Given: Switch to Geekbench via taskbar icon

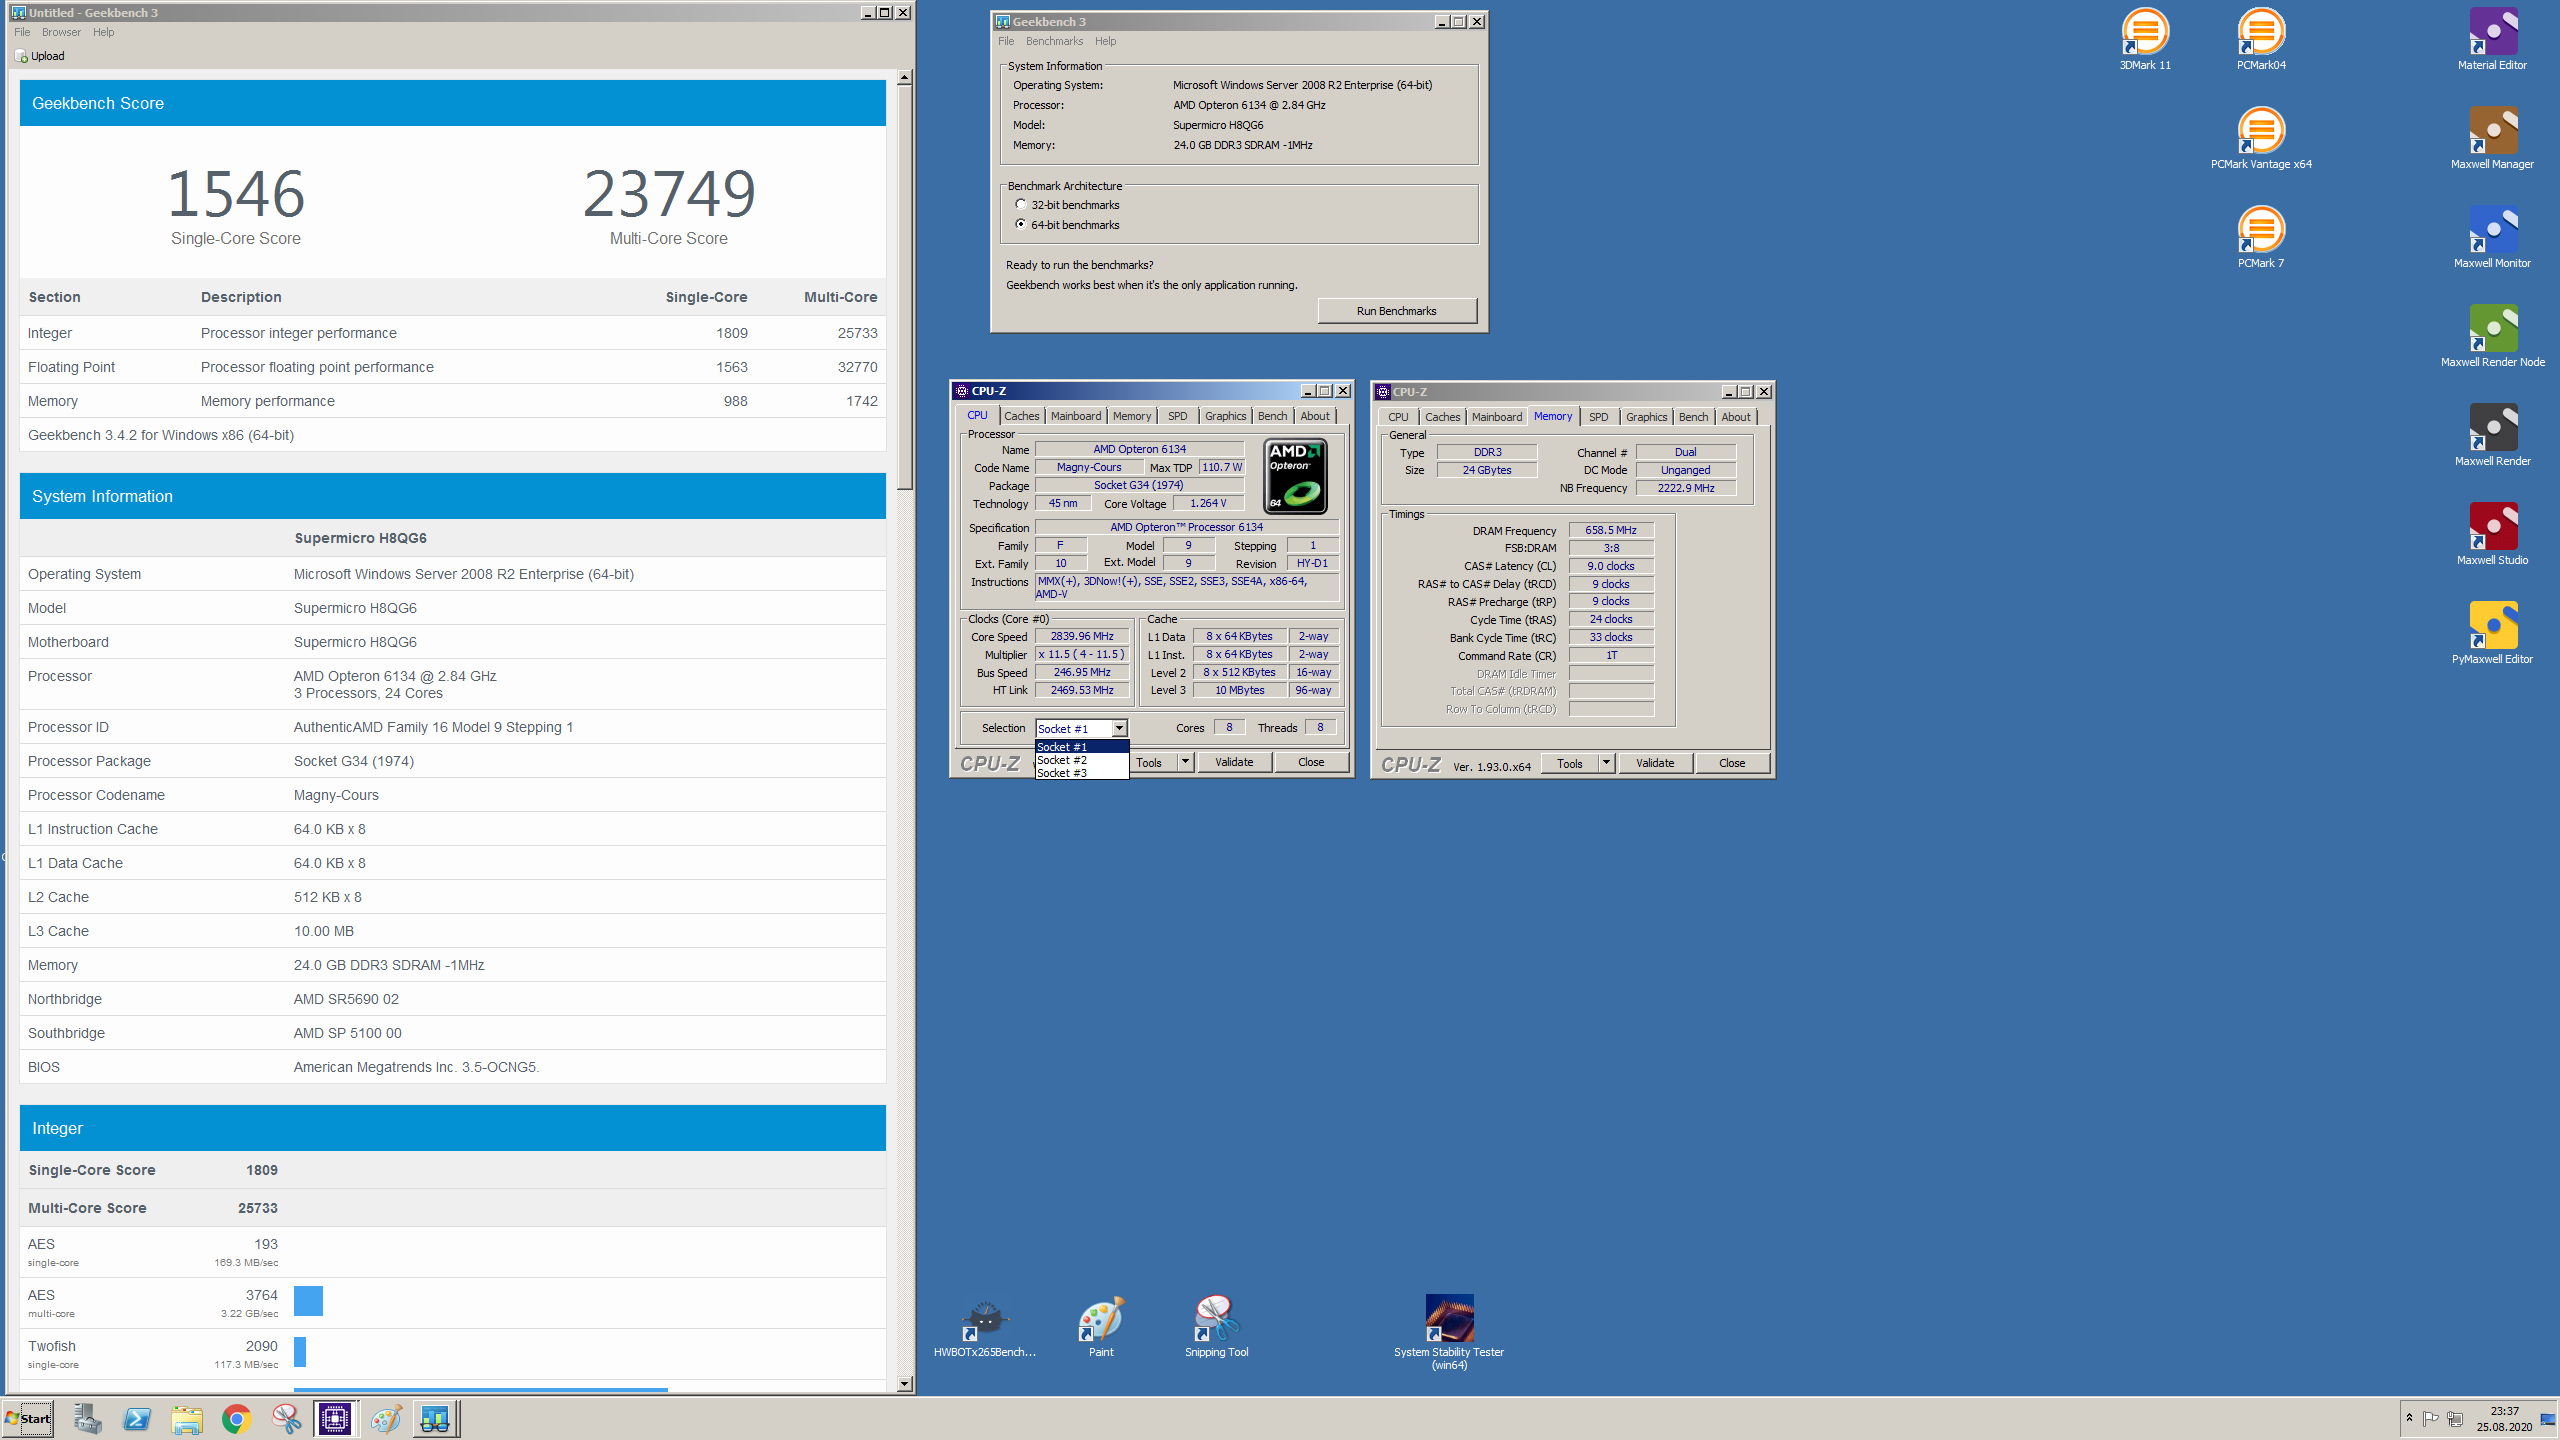Looking at the screenshot, I should coord(435,1419).
